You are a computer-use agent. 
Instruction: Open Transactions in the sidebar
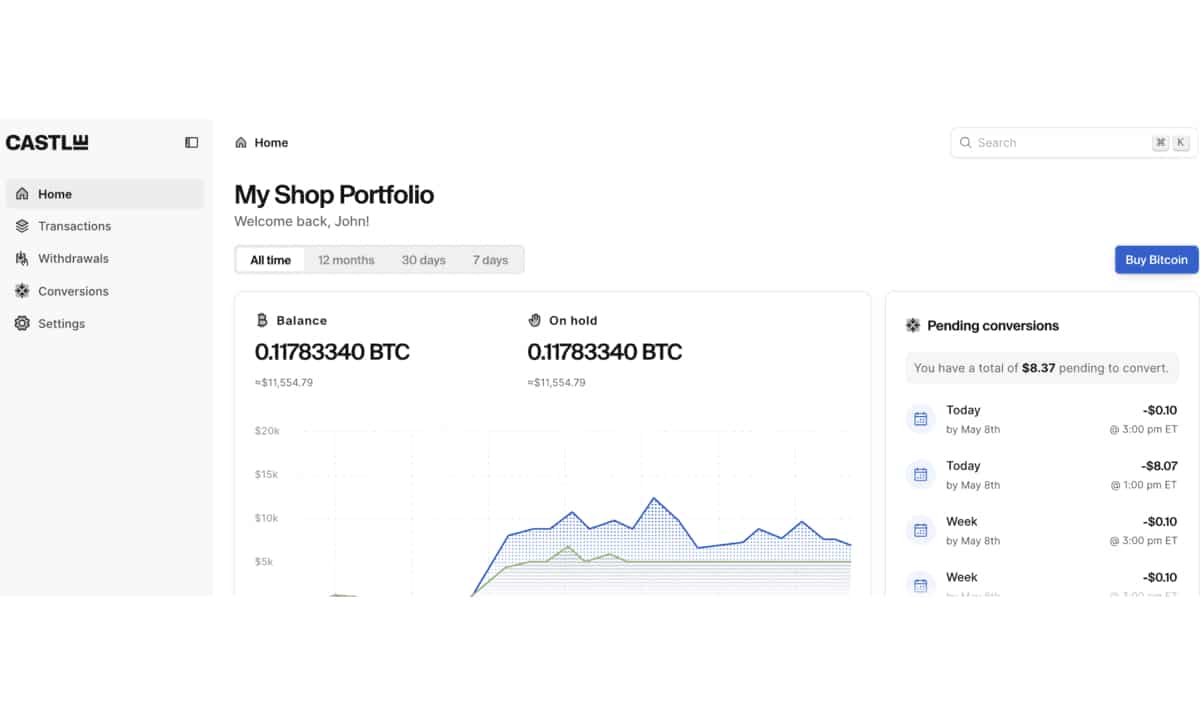[74, 226]
